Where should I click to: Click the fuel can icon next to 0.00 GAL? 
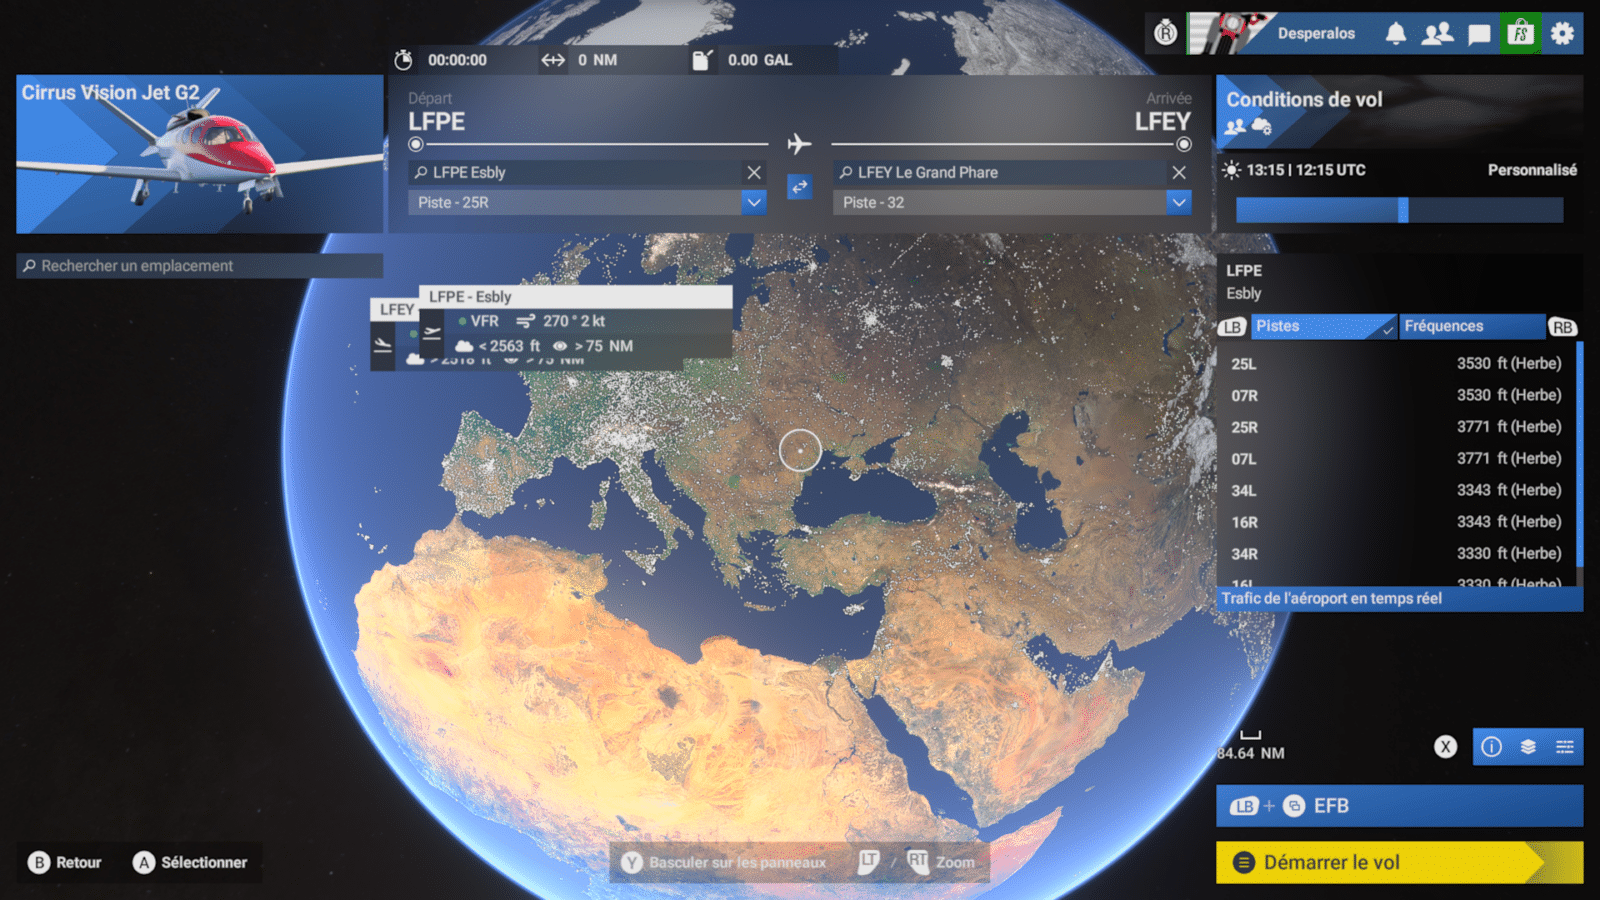point(702,60)
